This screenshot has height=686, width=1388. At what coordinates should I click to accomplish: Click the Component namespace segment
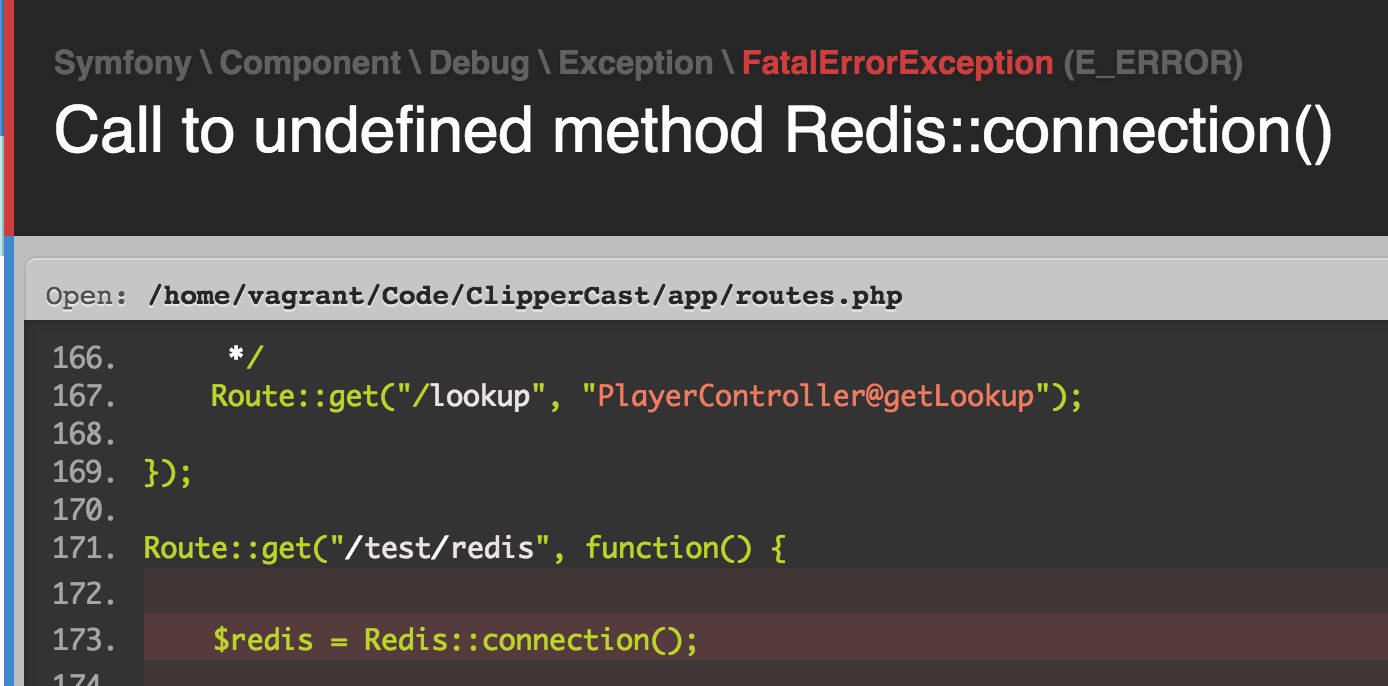(x=310, y=64)
